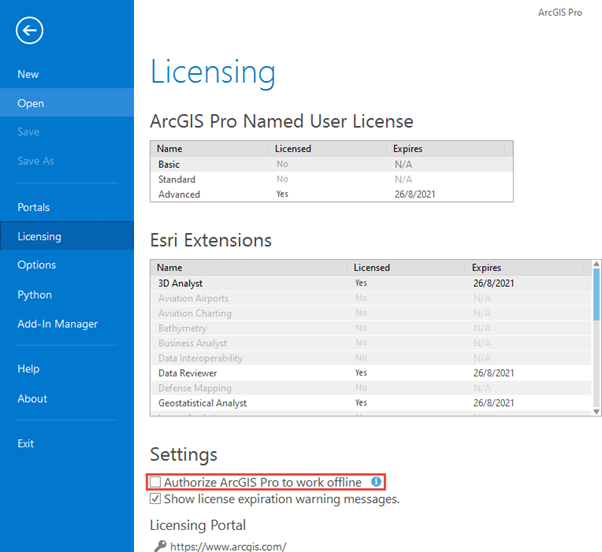Image resolution: width=602 pixels, height=552 pixels.
Task: Click the extensions list scroll down arrow
Action: click(596, 412)
